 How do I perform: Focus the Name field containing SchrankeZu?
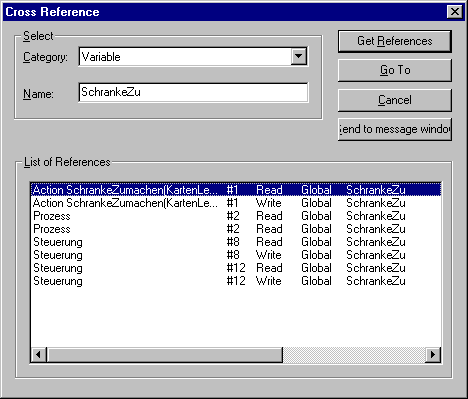pos(193,92)
